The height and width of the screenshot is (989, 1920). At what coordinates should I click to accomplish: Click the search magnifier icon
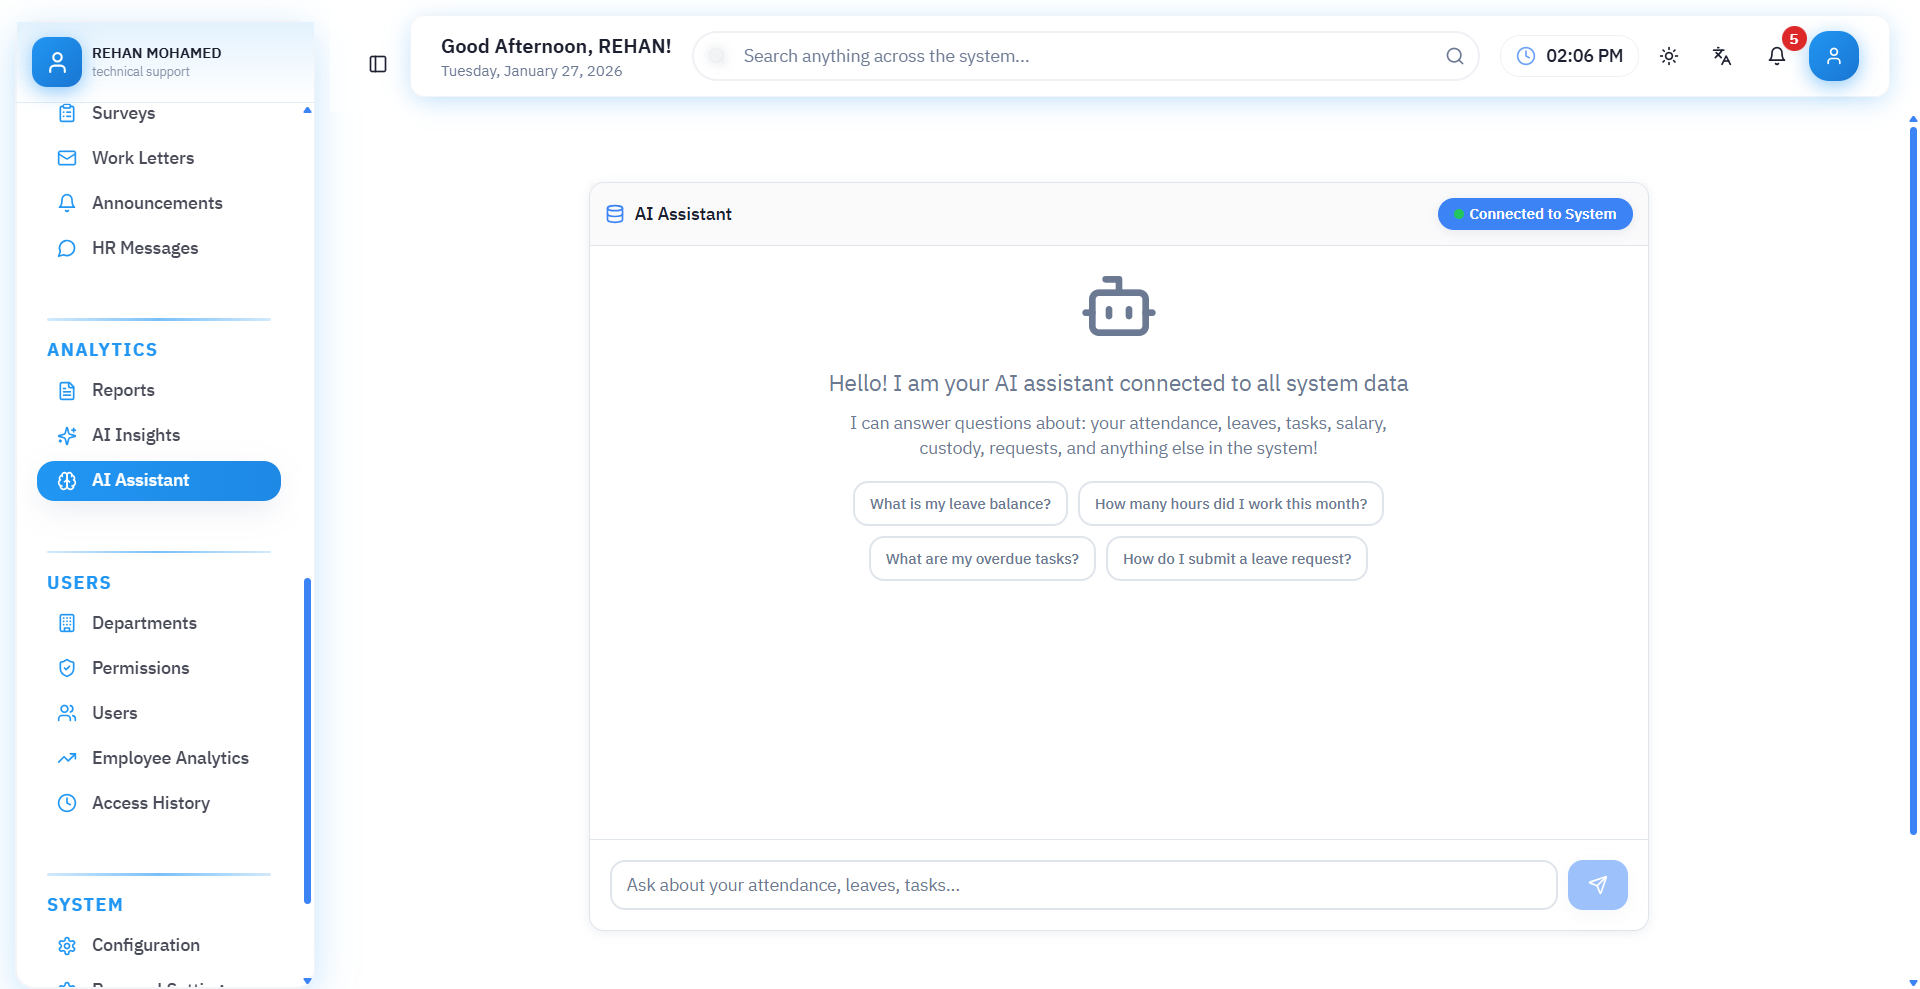(1454, 56)
